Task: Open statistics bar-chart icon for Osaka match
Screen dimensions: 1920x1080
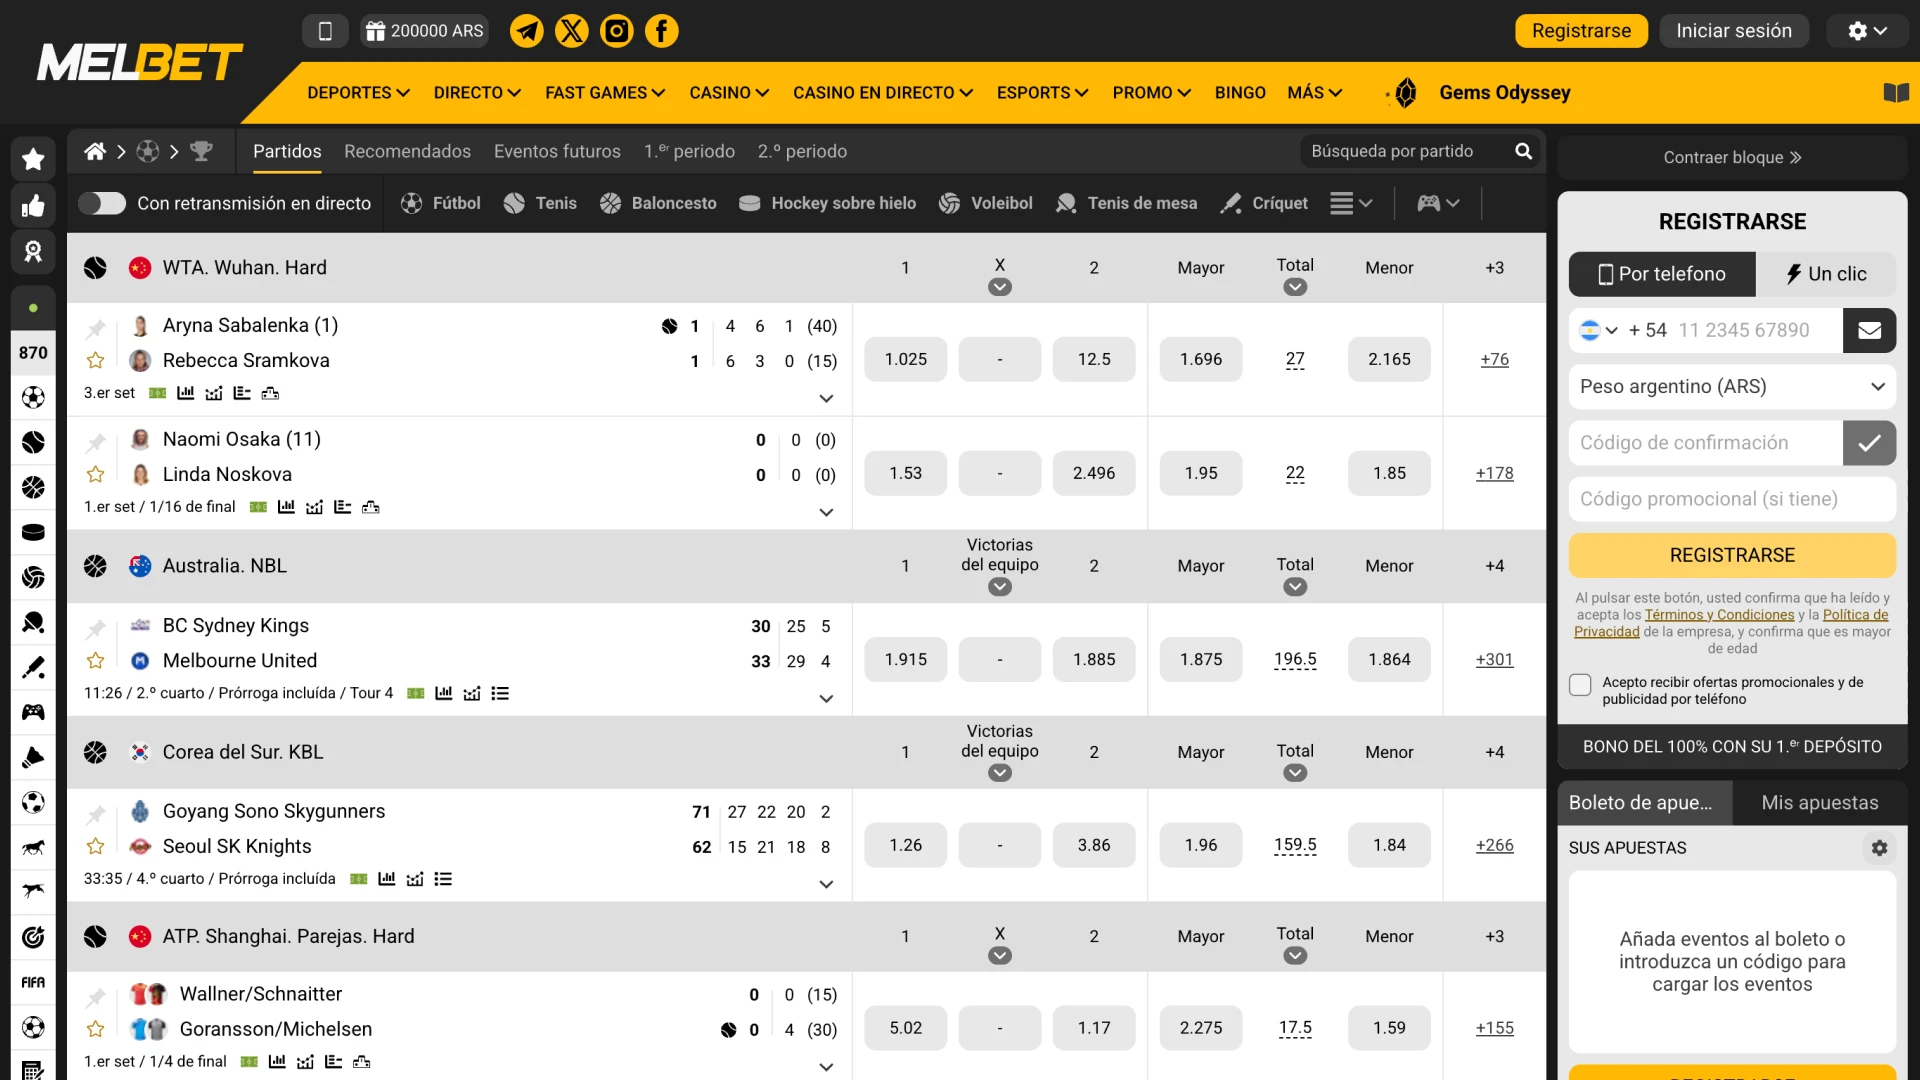Action: point(286,507)
